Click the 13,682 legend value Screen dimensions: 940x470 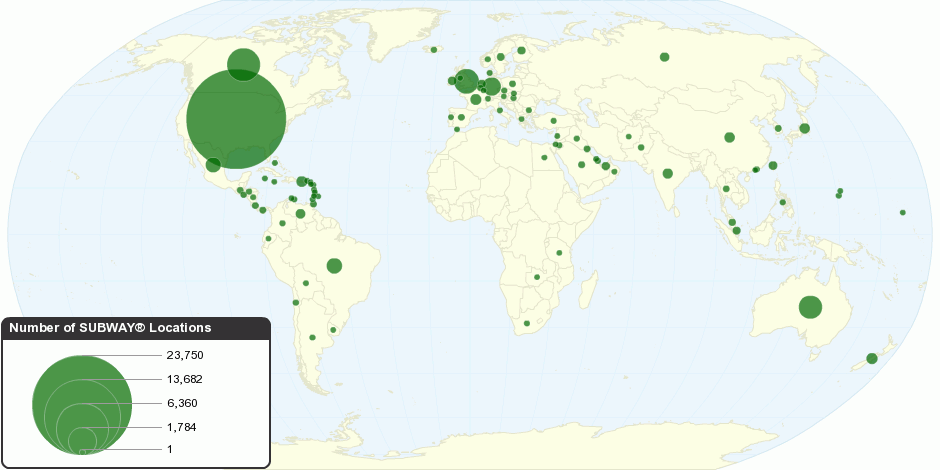click(187, 379)
